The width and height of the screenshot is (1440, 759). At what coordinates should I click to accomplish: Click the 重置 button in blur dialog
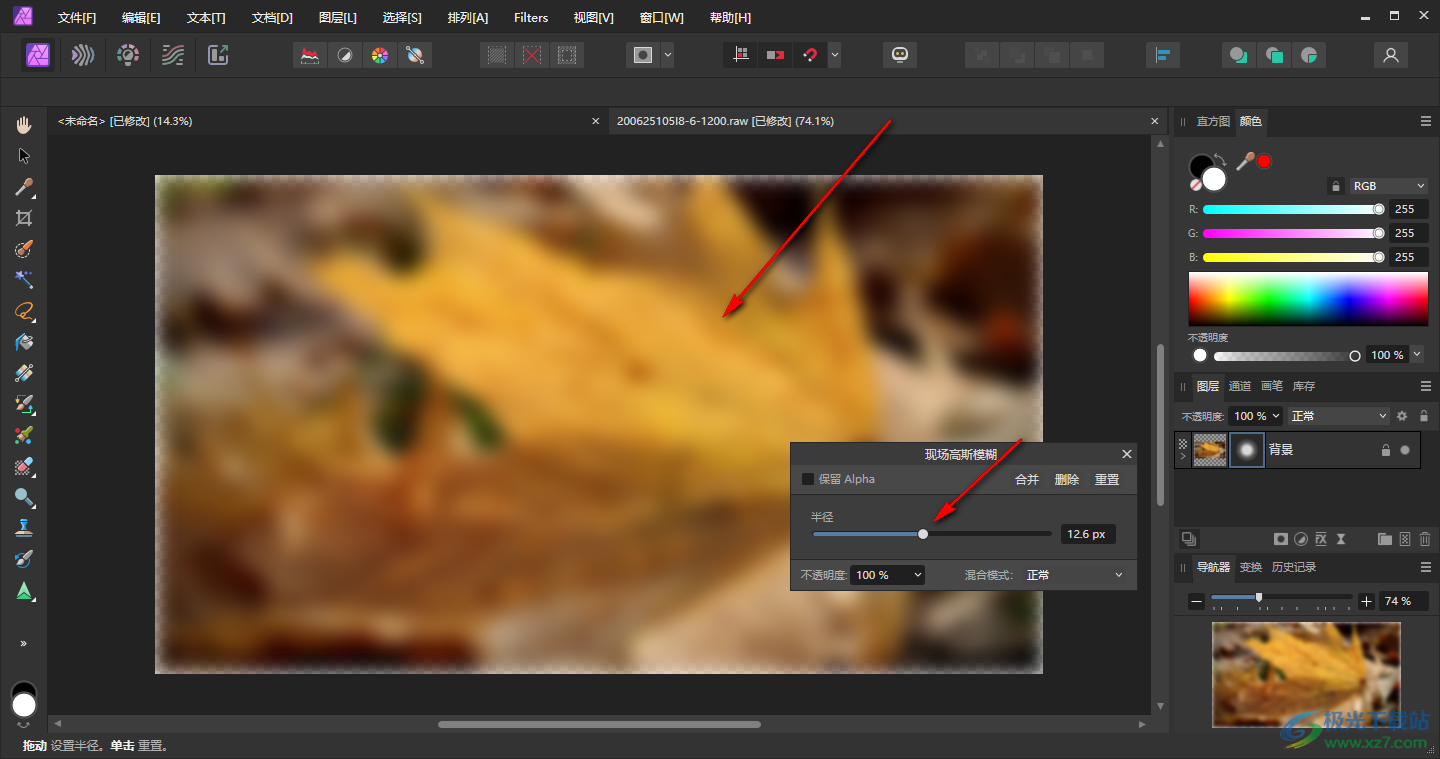(1107, 479)
